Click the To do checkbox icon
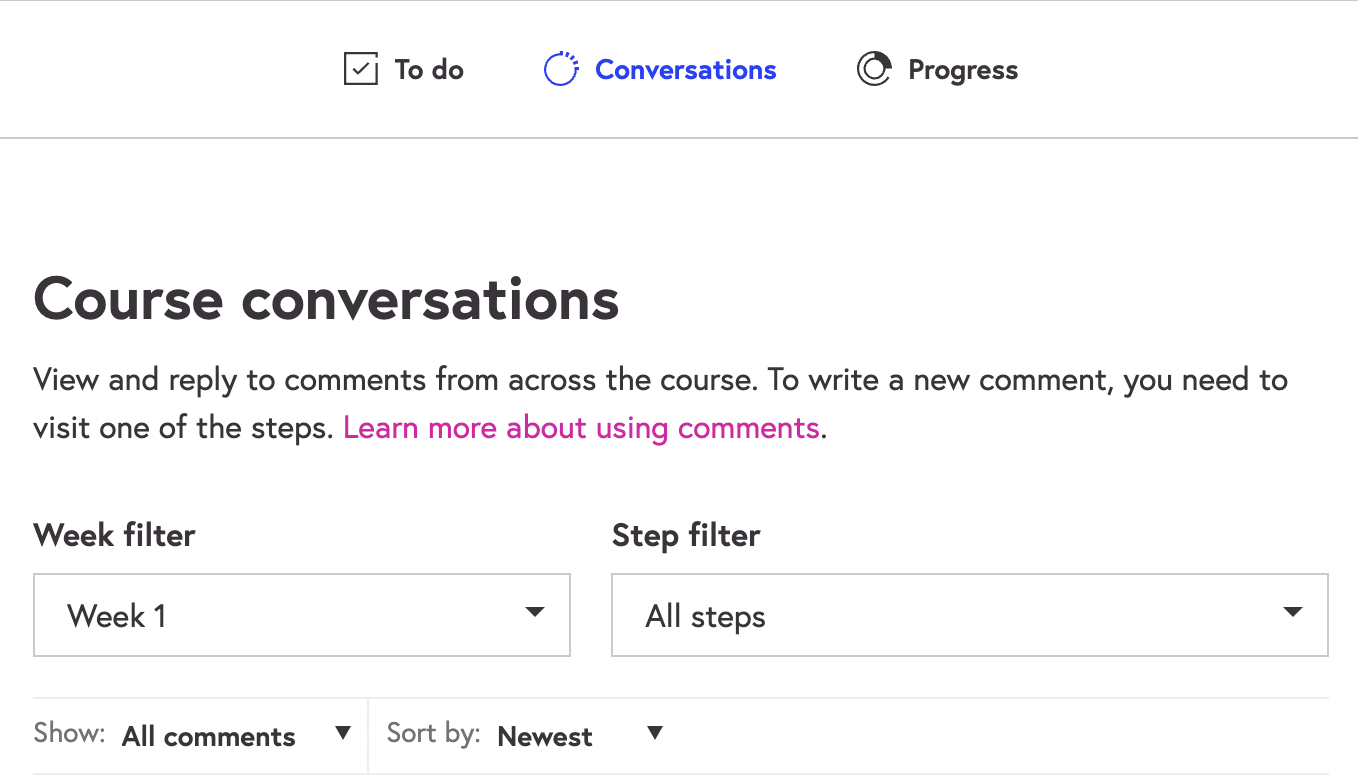The width and height of the screenshot is (1358, 776). pyautogui.click(x=360, y=69)
